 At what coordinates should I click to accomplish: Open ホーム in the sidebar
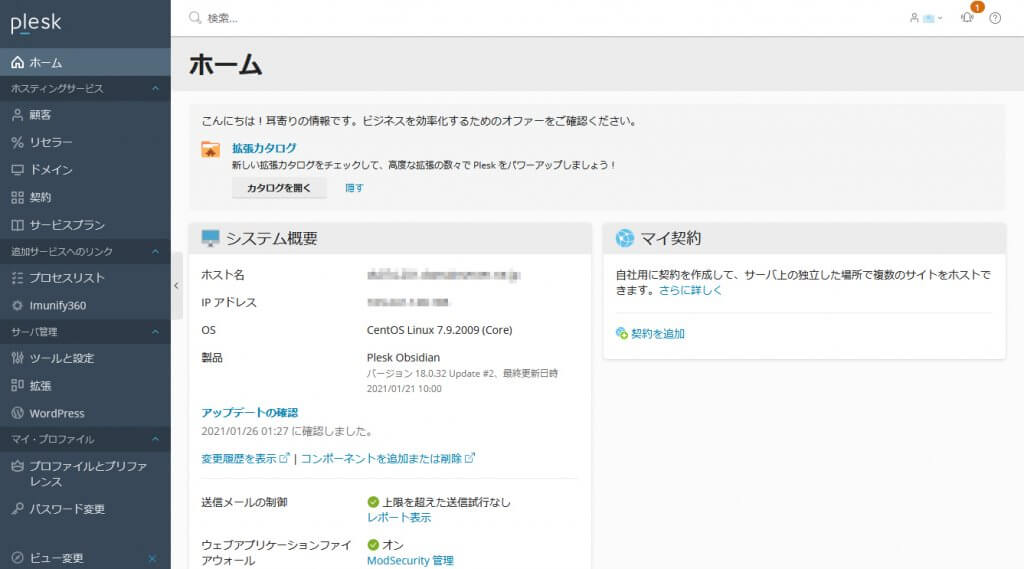(85, 62)
